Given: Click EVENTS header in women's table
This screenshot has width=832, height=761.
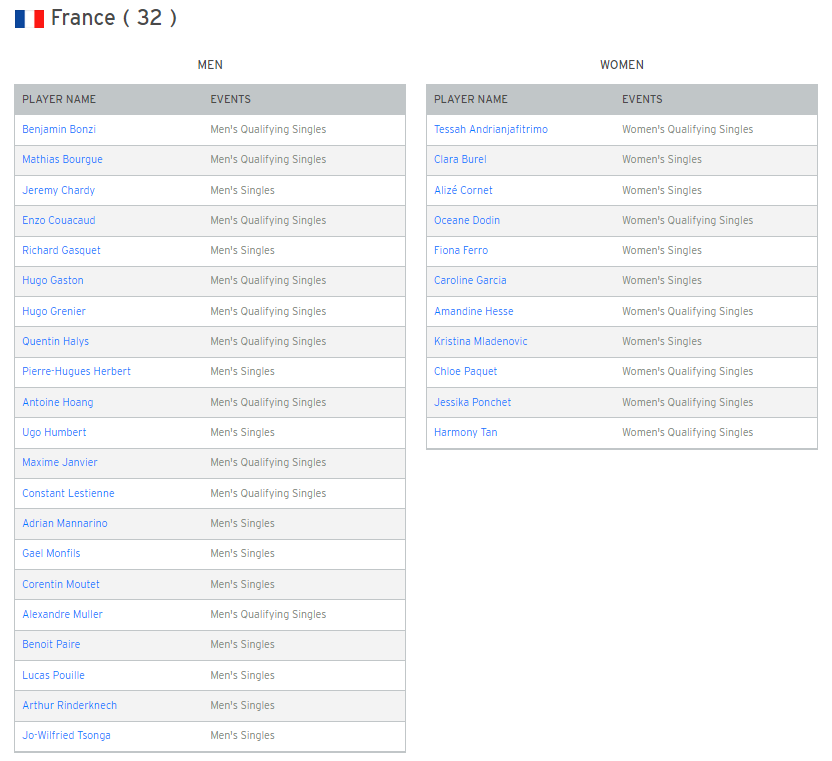Looking at the screenshot, I should coord(642,99).
